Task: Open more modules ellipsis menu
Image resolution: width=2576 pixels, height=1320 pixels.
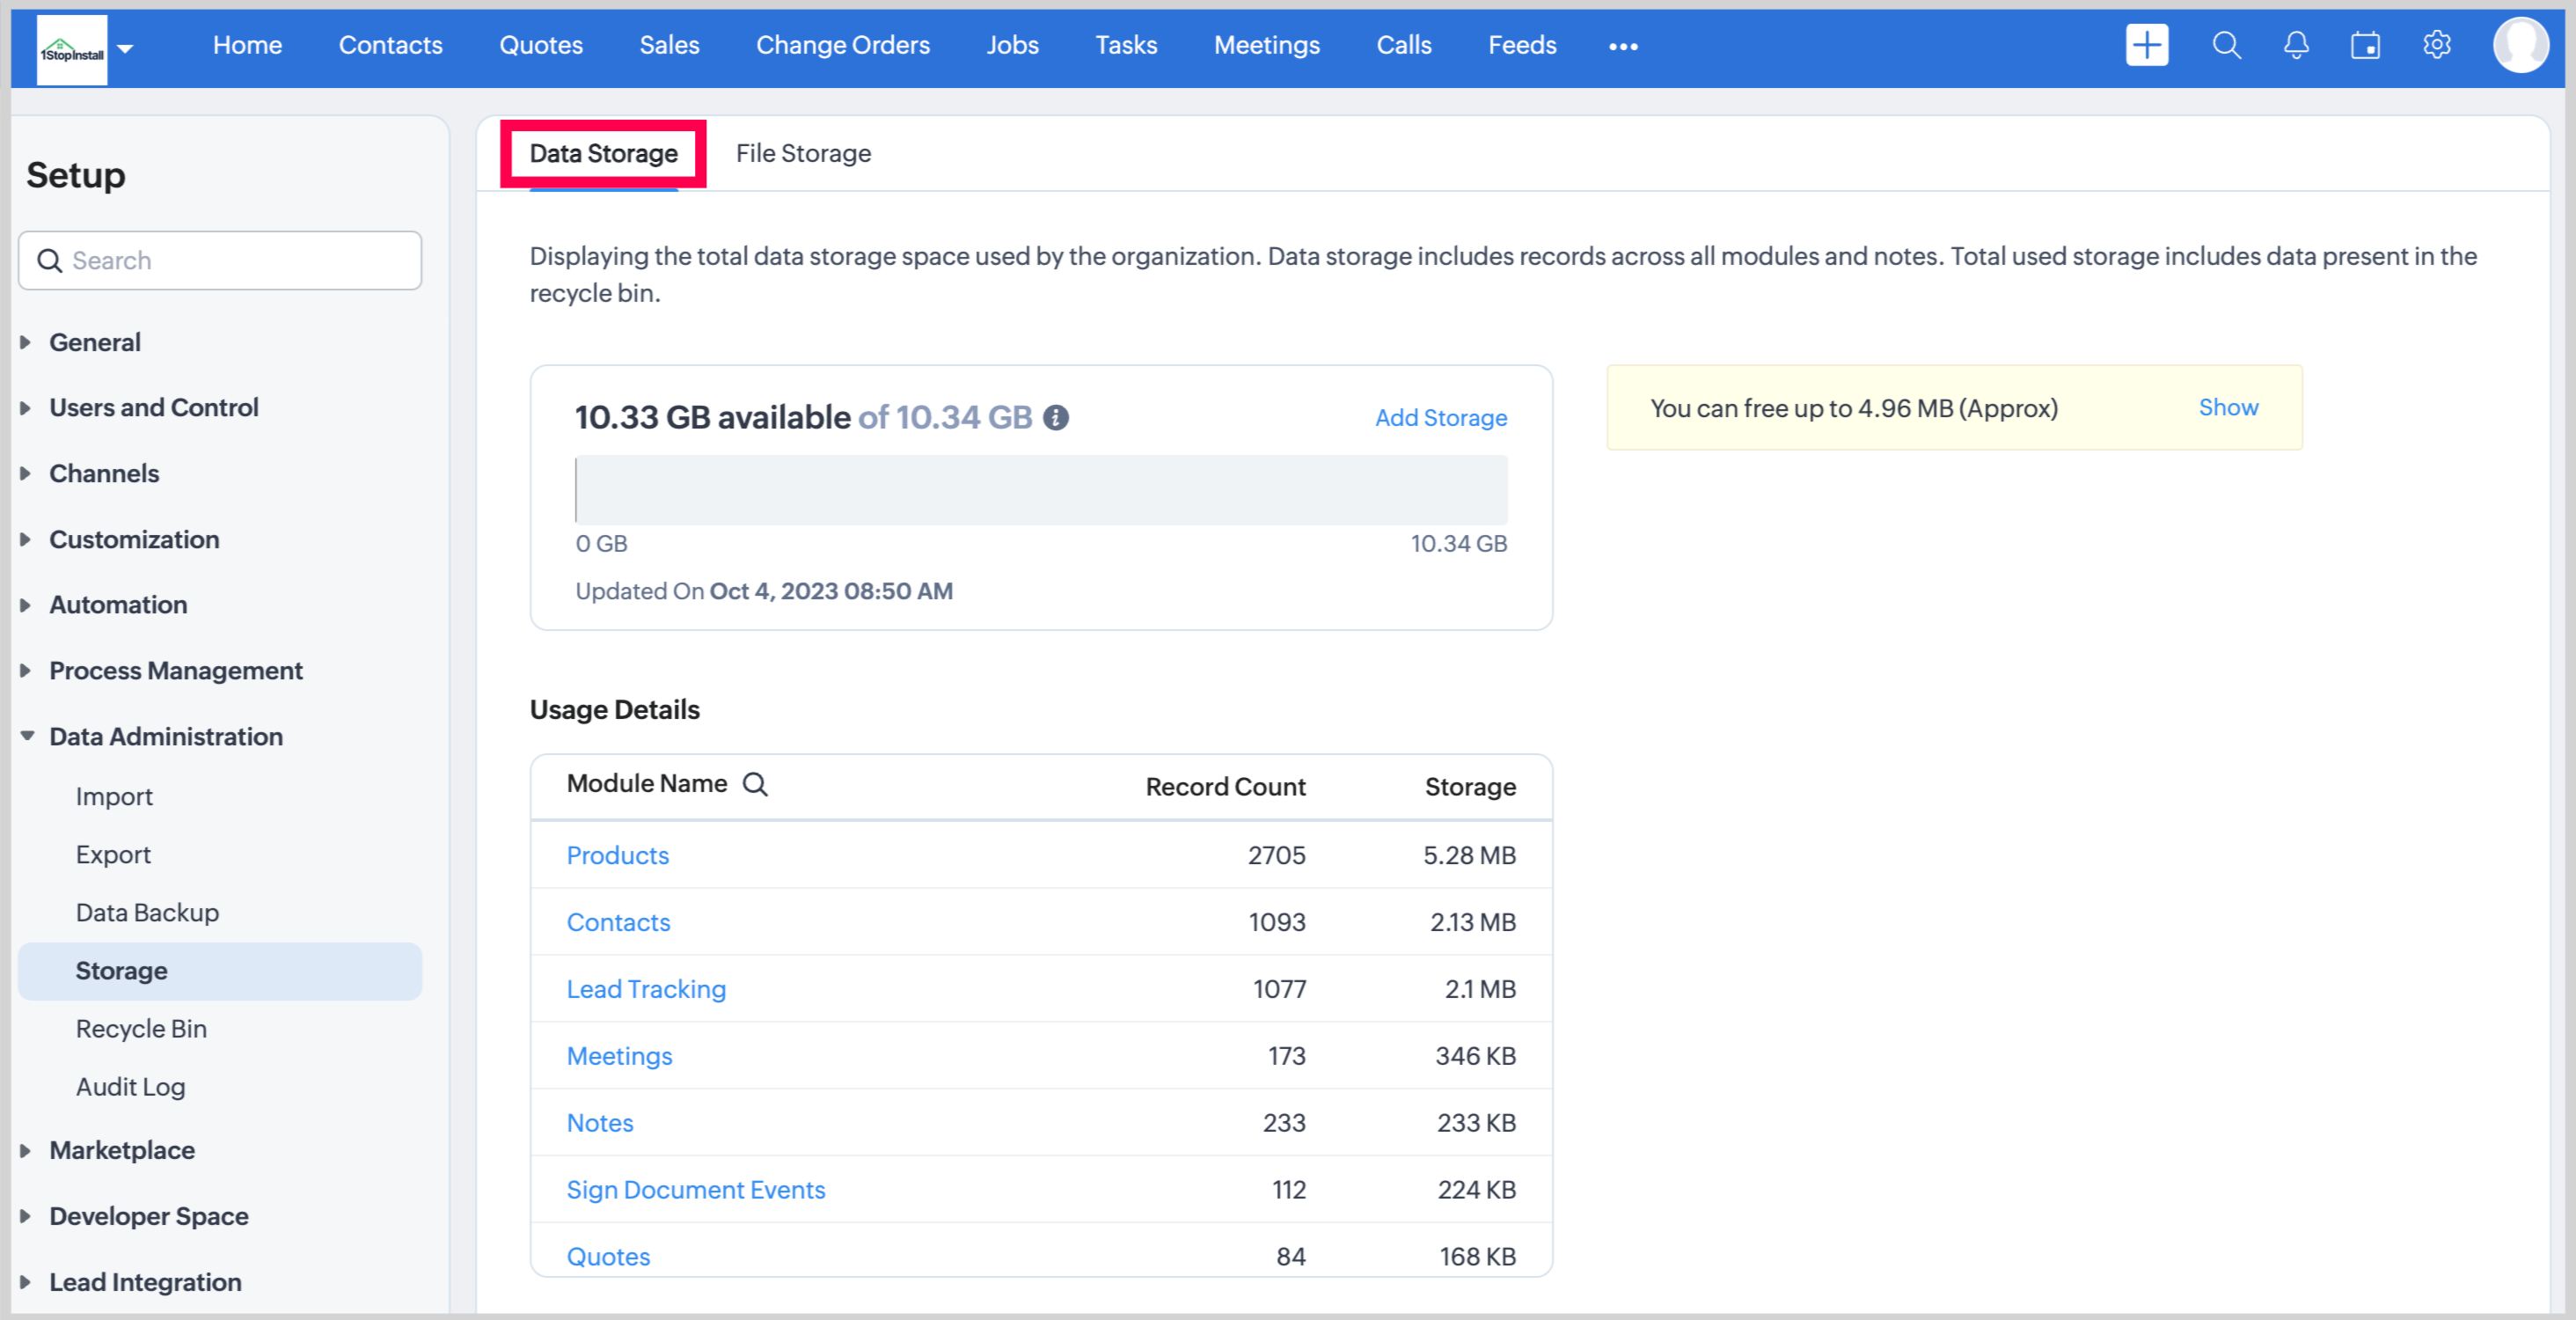Action: coord(1622,46)
